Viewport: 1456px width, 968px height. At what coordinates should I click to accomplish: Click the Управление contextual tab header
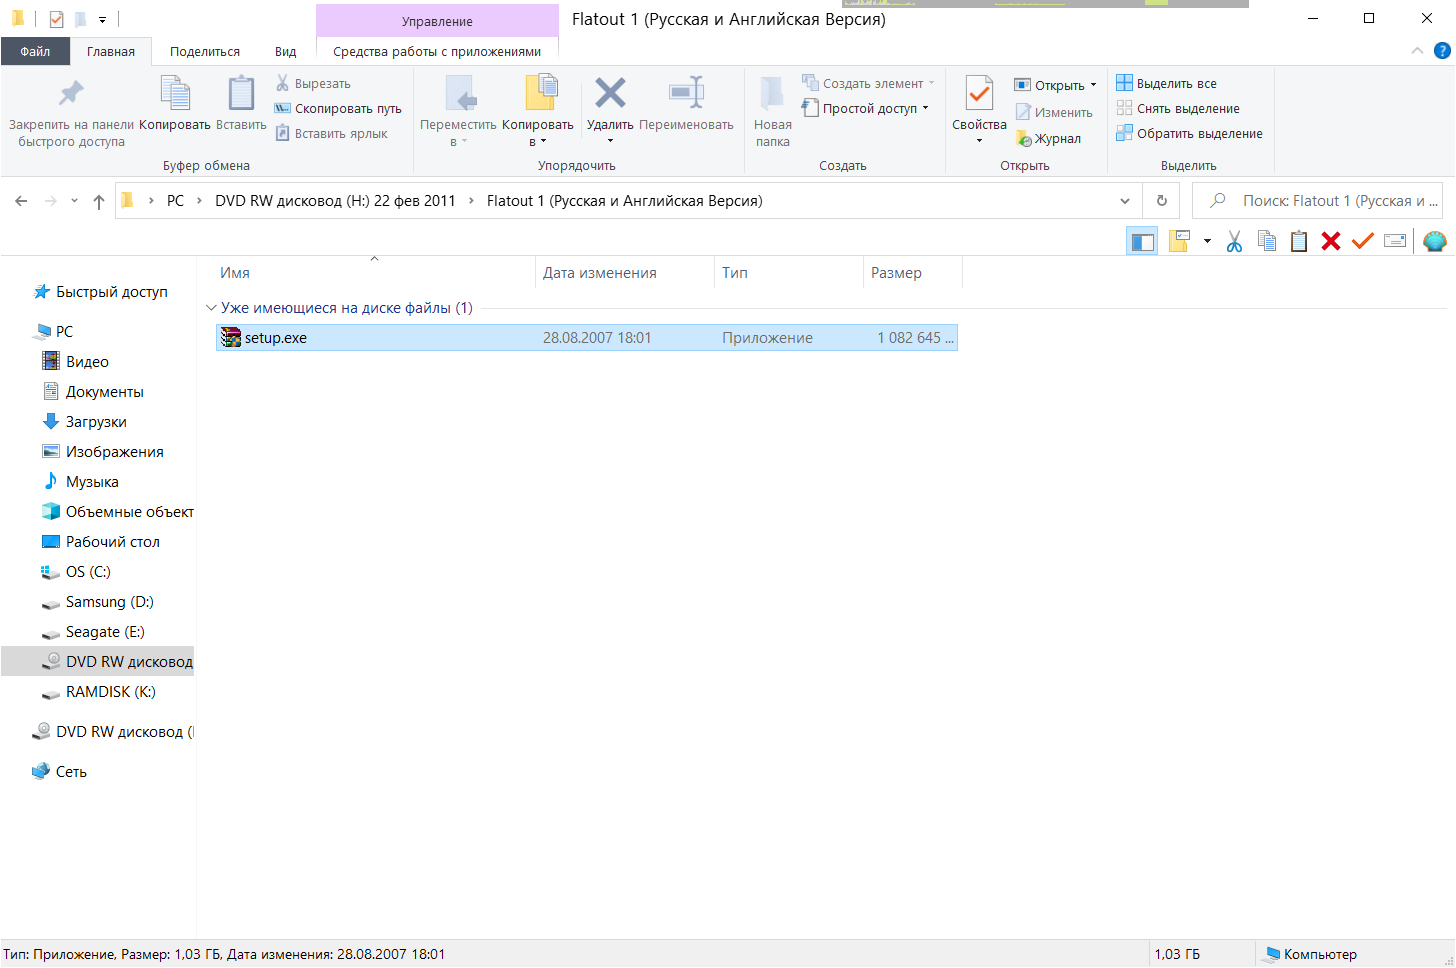coord(437,21)
